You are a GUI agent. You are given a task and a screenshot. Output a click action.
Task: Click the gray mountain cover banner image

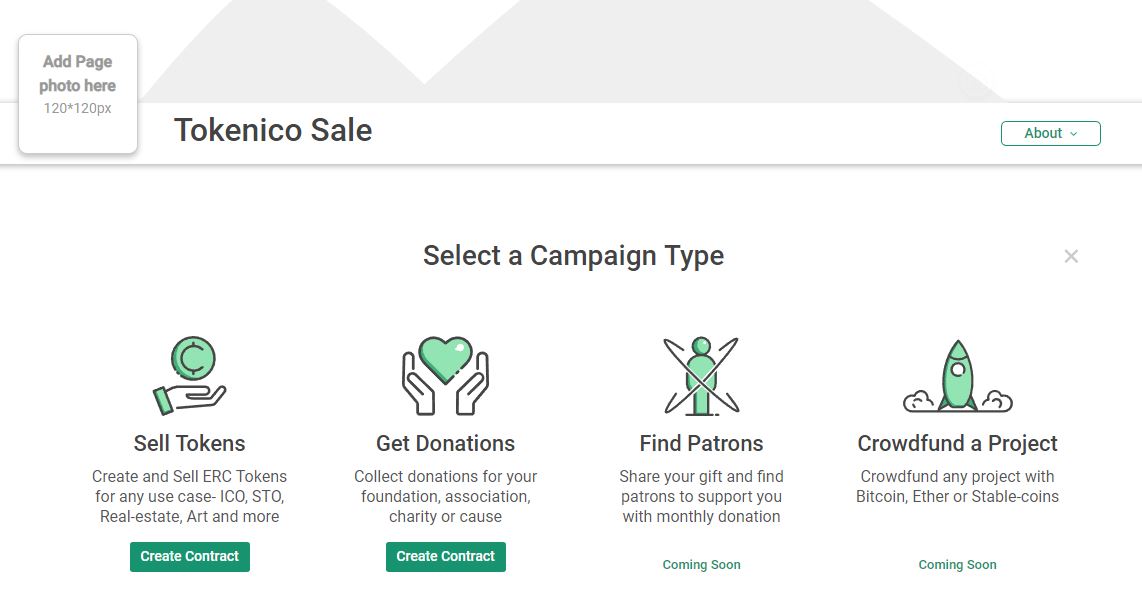click(572, 51)
